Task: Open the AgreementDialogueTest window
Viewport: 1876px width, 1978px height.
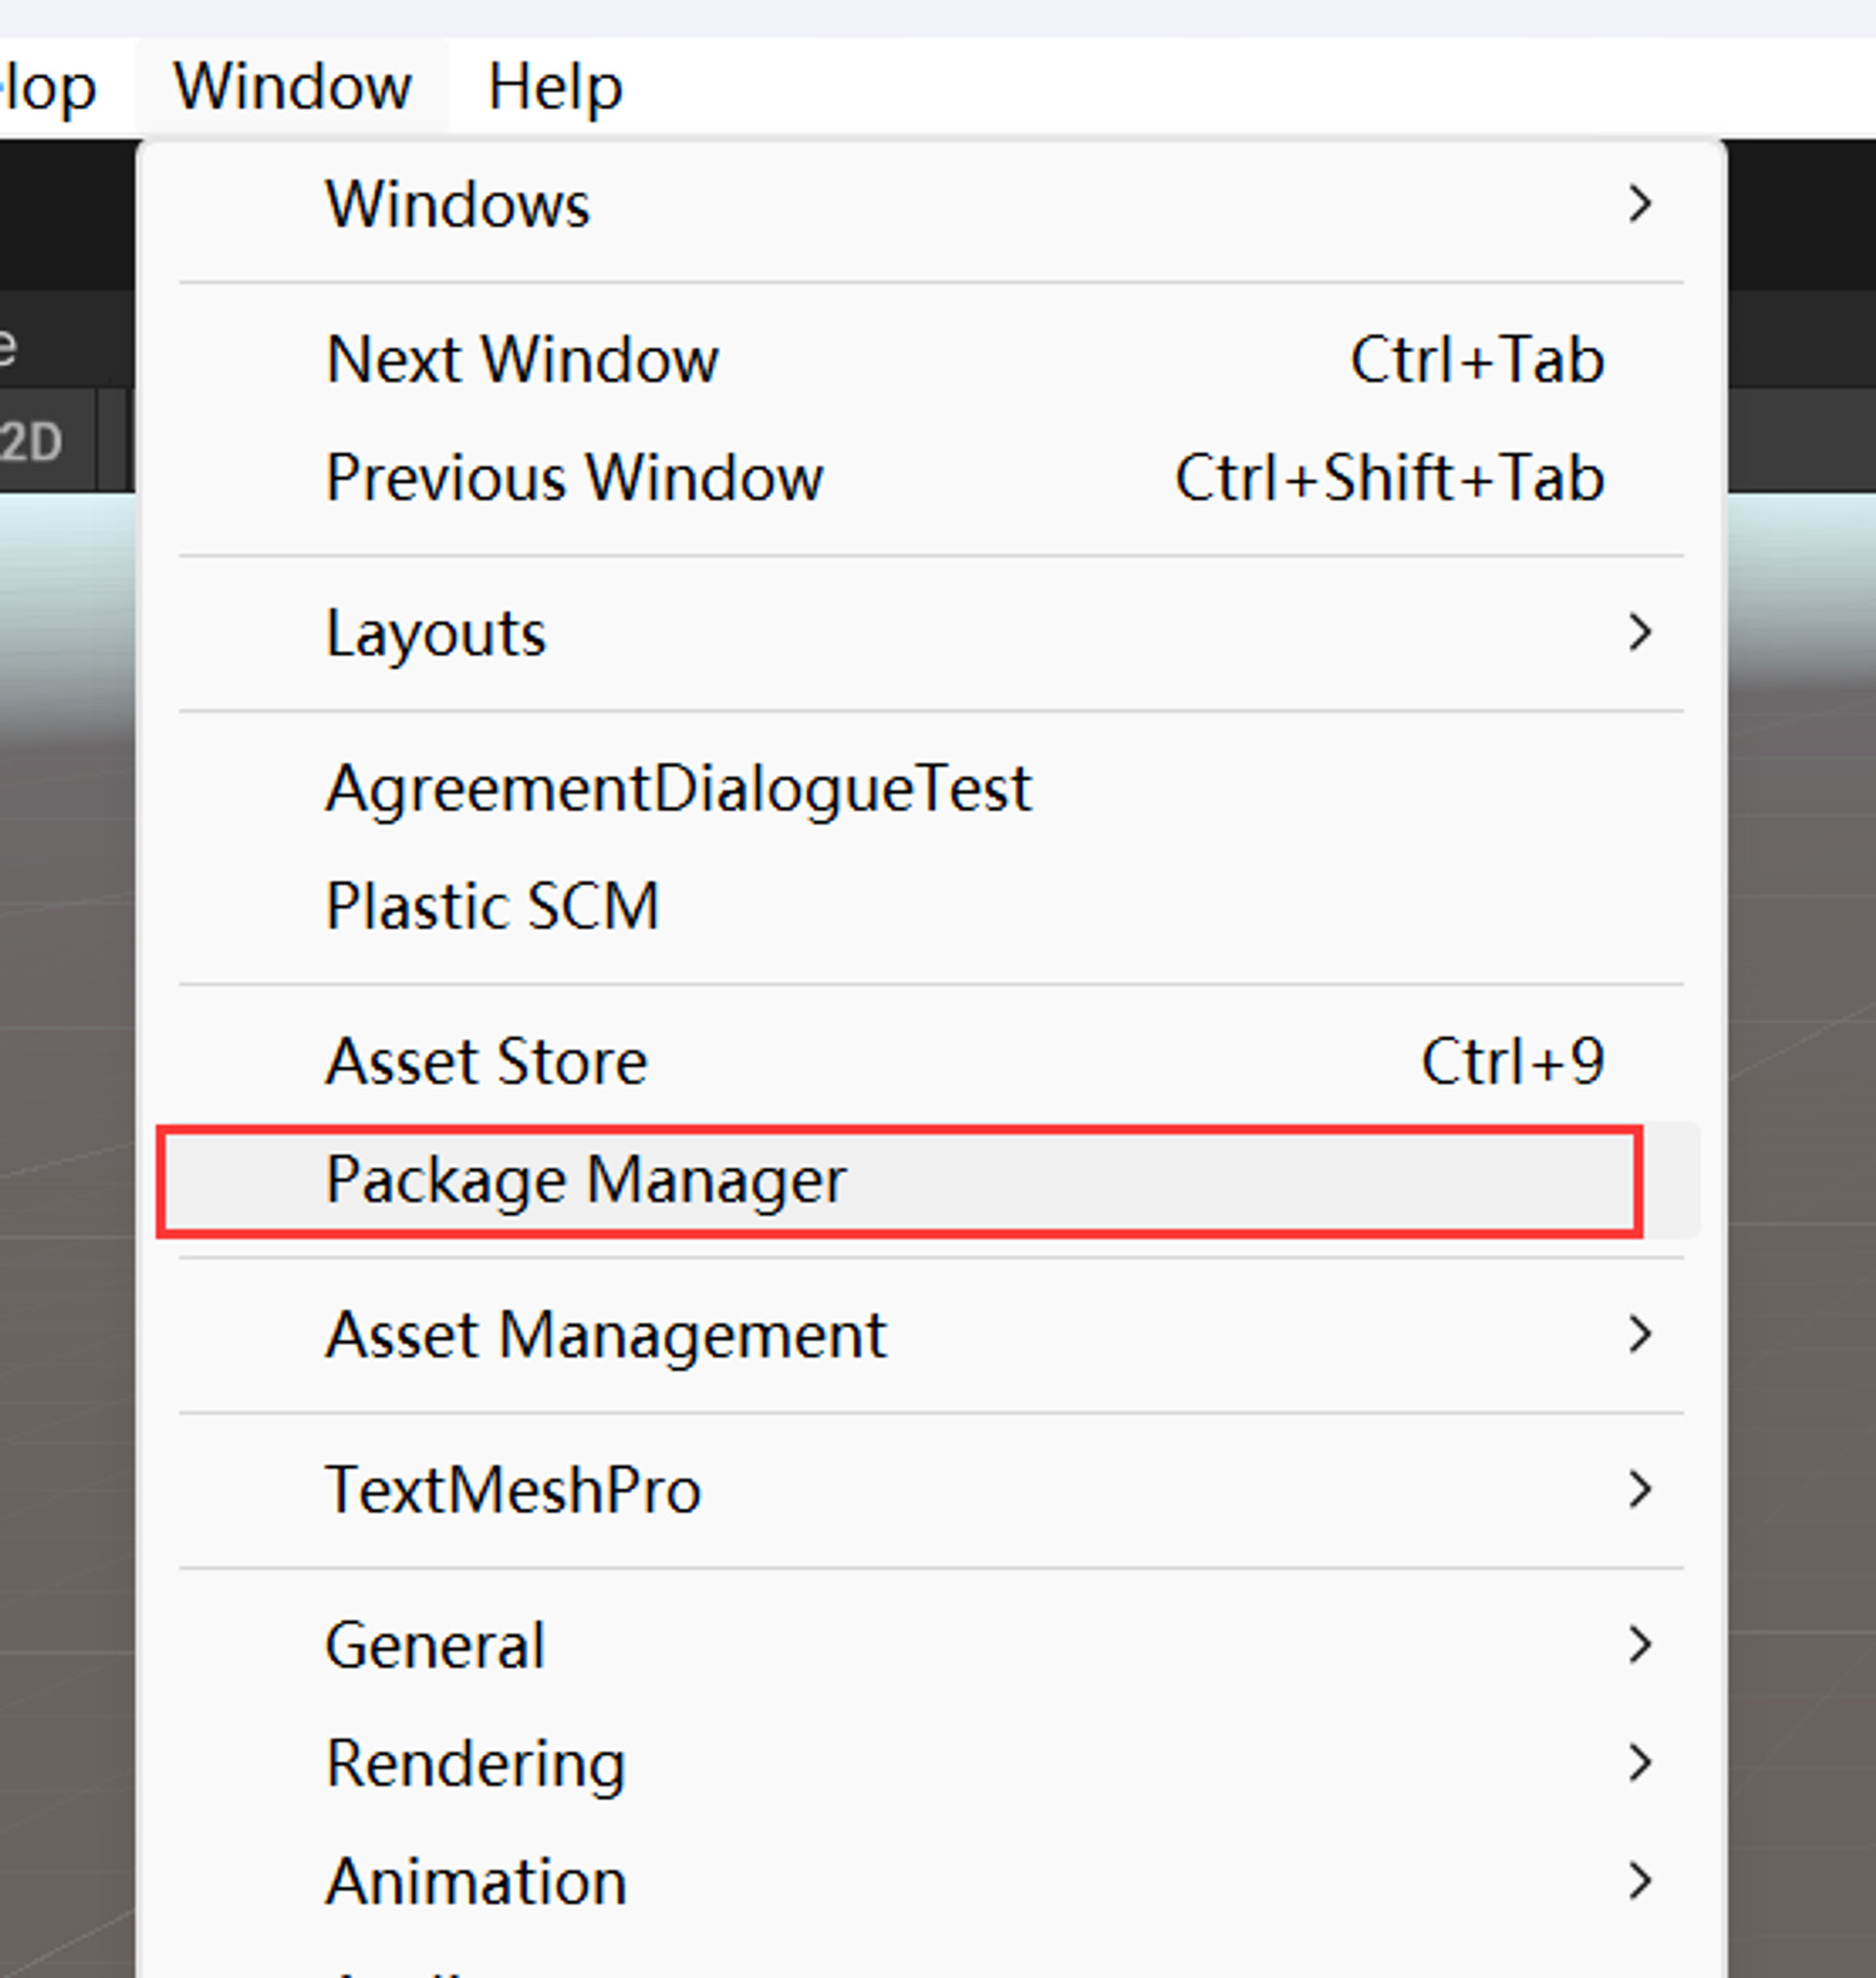Action: [x=677, y=788]
